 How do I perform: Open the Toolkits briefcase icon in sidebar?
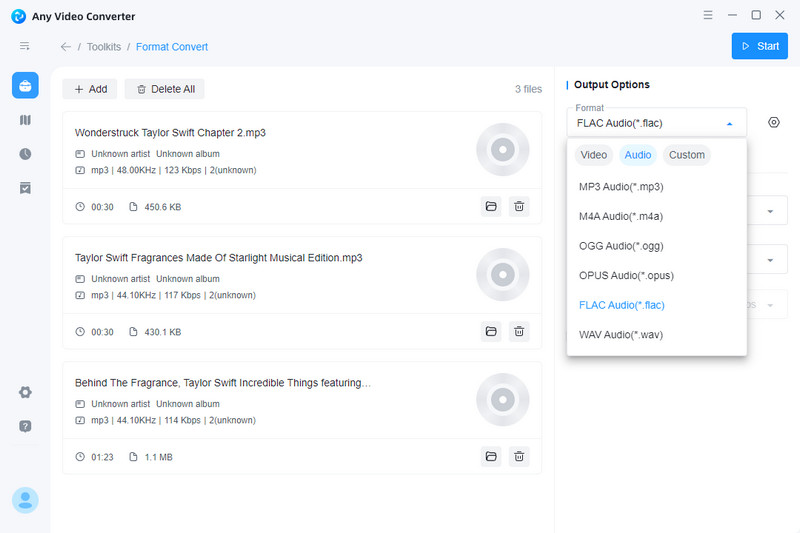[x=25, y=86]
